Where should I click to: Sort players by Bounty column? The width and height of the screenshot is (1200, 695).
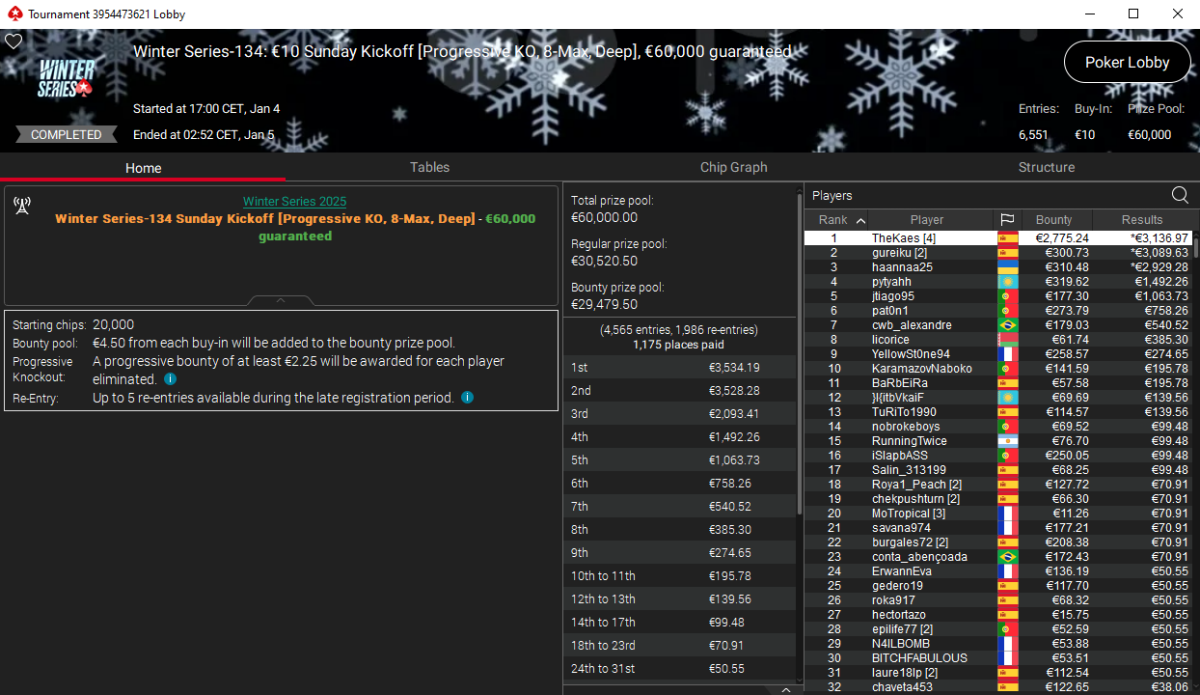click(x=1053, y=220)
